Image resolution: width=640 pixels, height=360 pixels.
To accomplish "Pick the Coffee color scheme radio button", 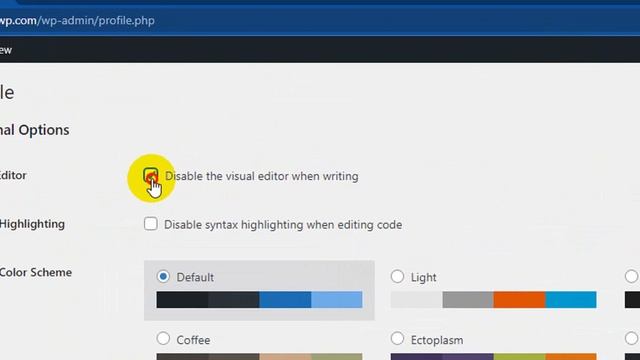I will (x=163, y=338).
